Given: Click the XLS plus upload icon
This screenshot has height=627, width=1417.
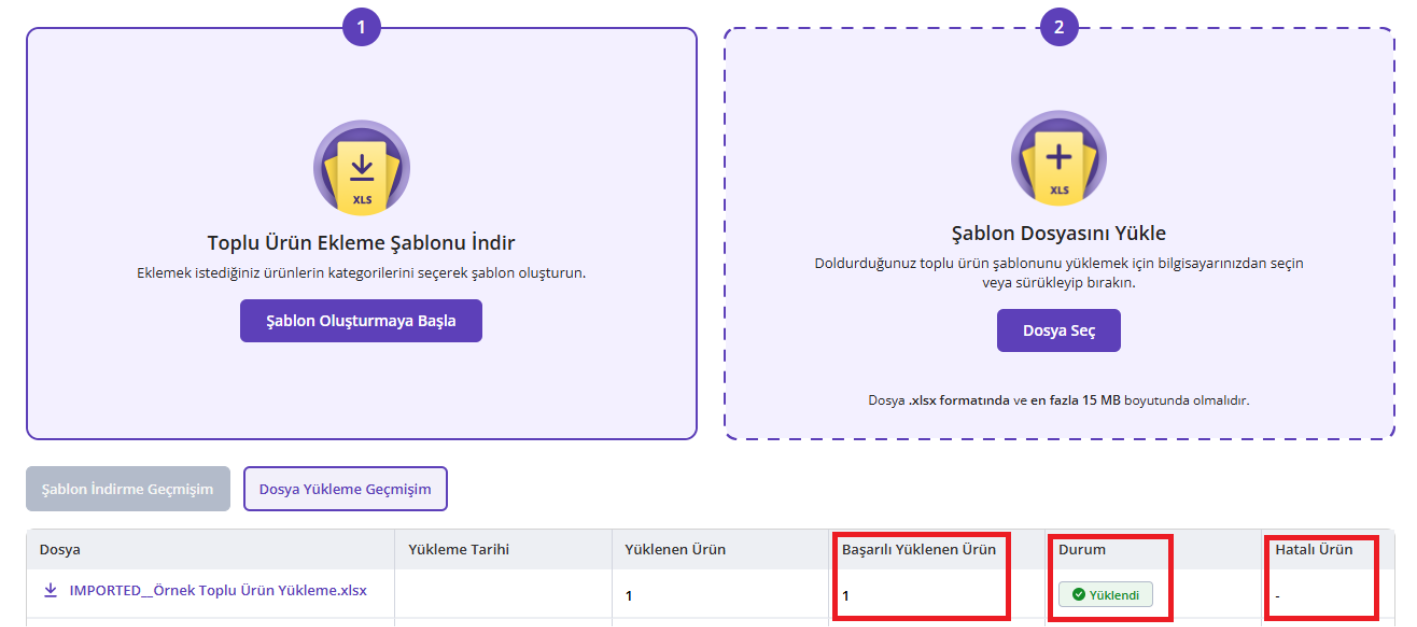Looking at the screenshot, I should click(x=1058, y=160).
